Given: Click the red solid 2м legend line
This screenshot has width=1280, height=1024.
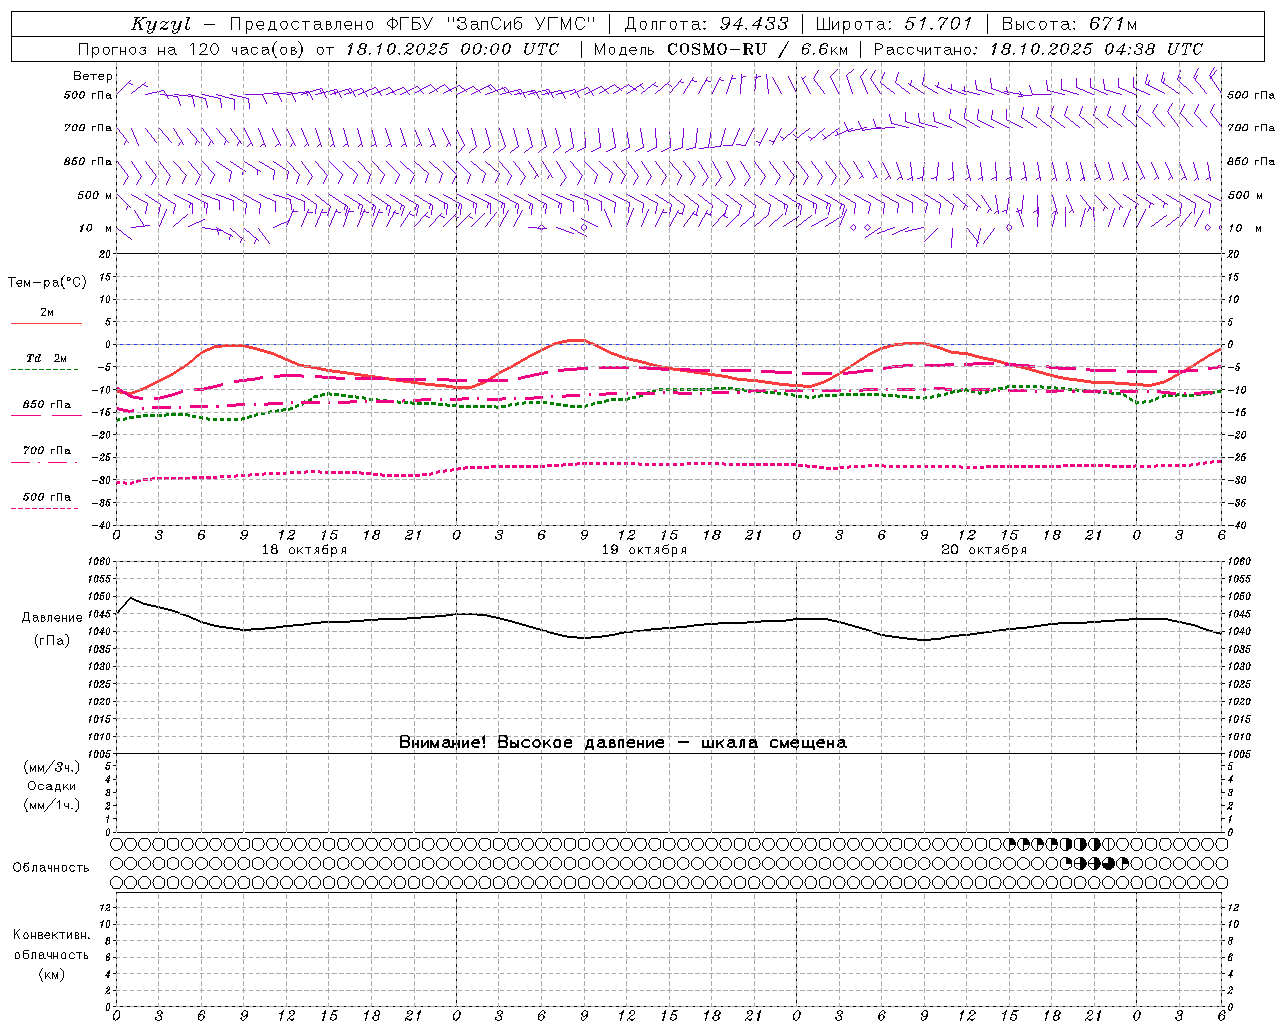Looking at the screenshot, I should coord(46,323).
